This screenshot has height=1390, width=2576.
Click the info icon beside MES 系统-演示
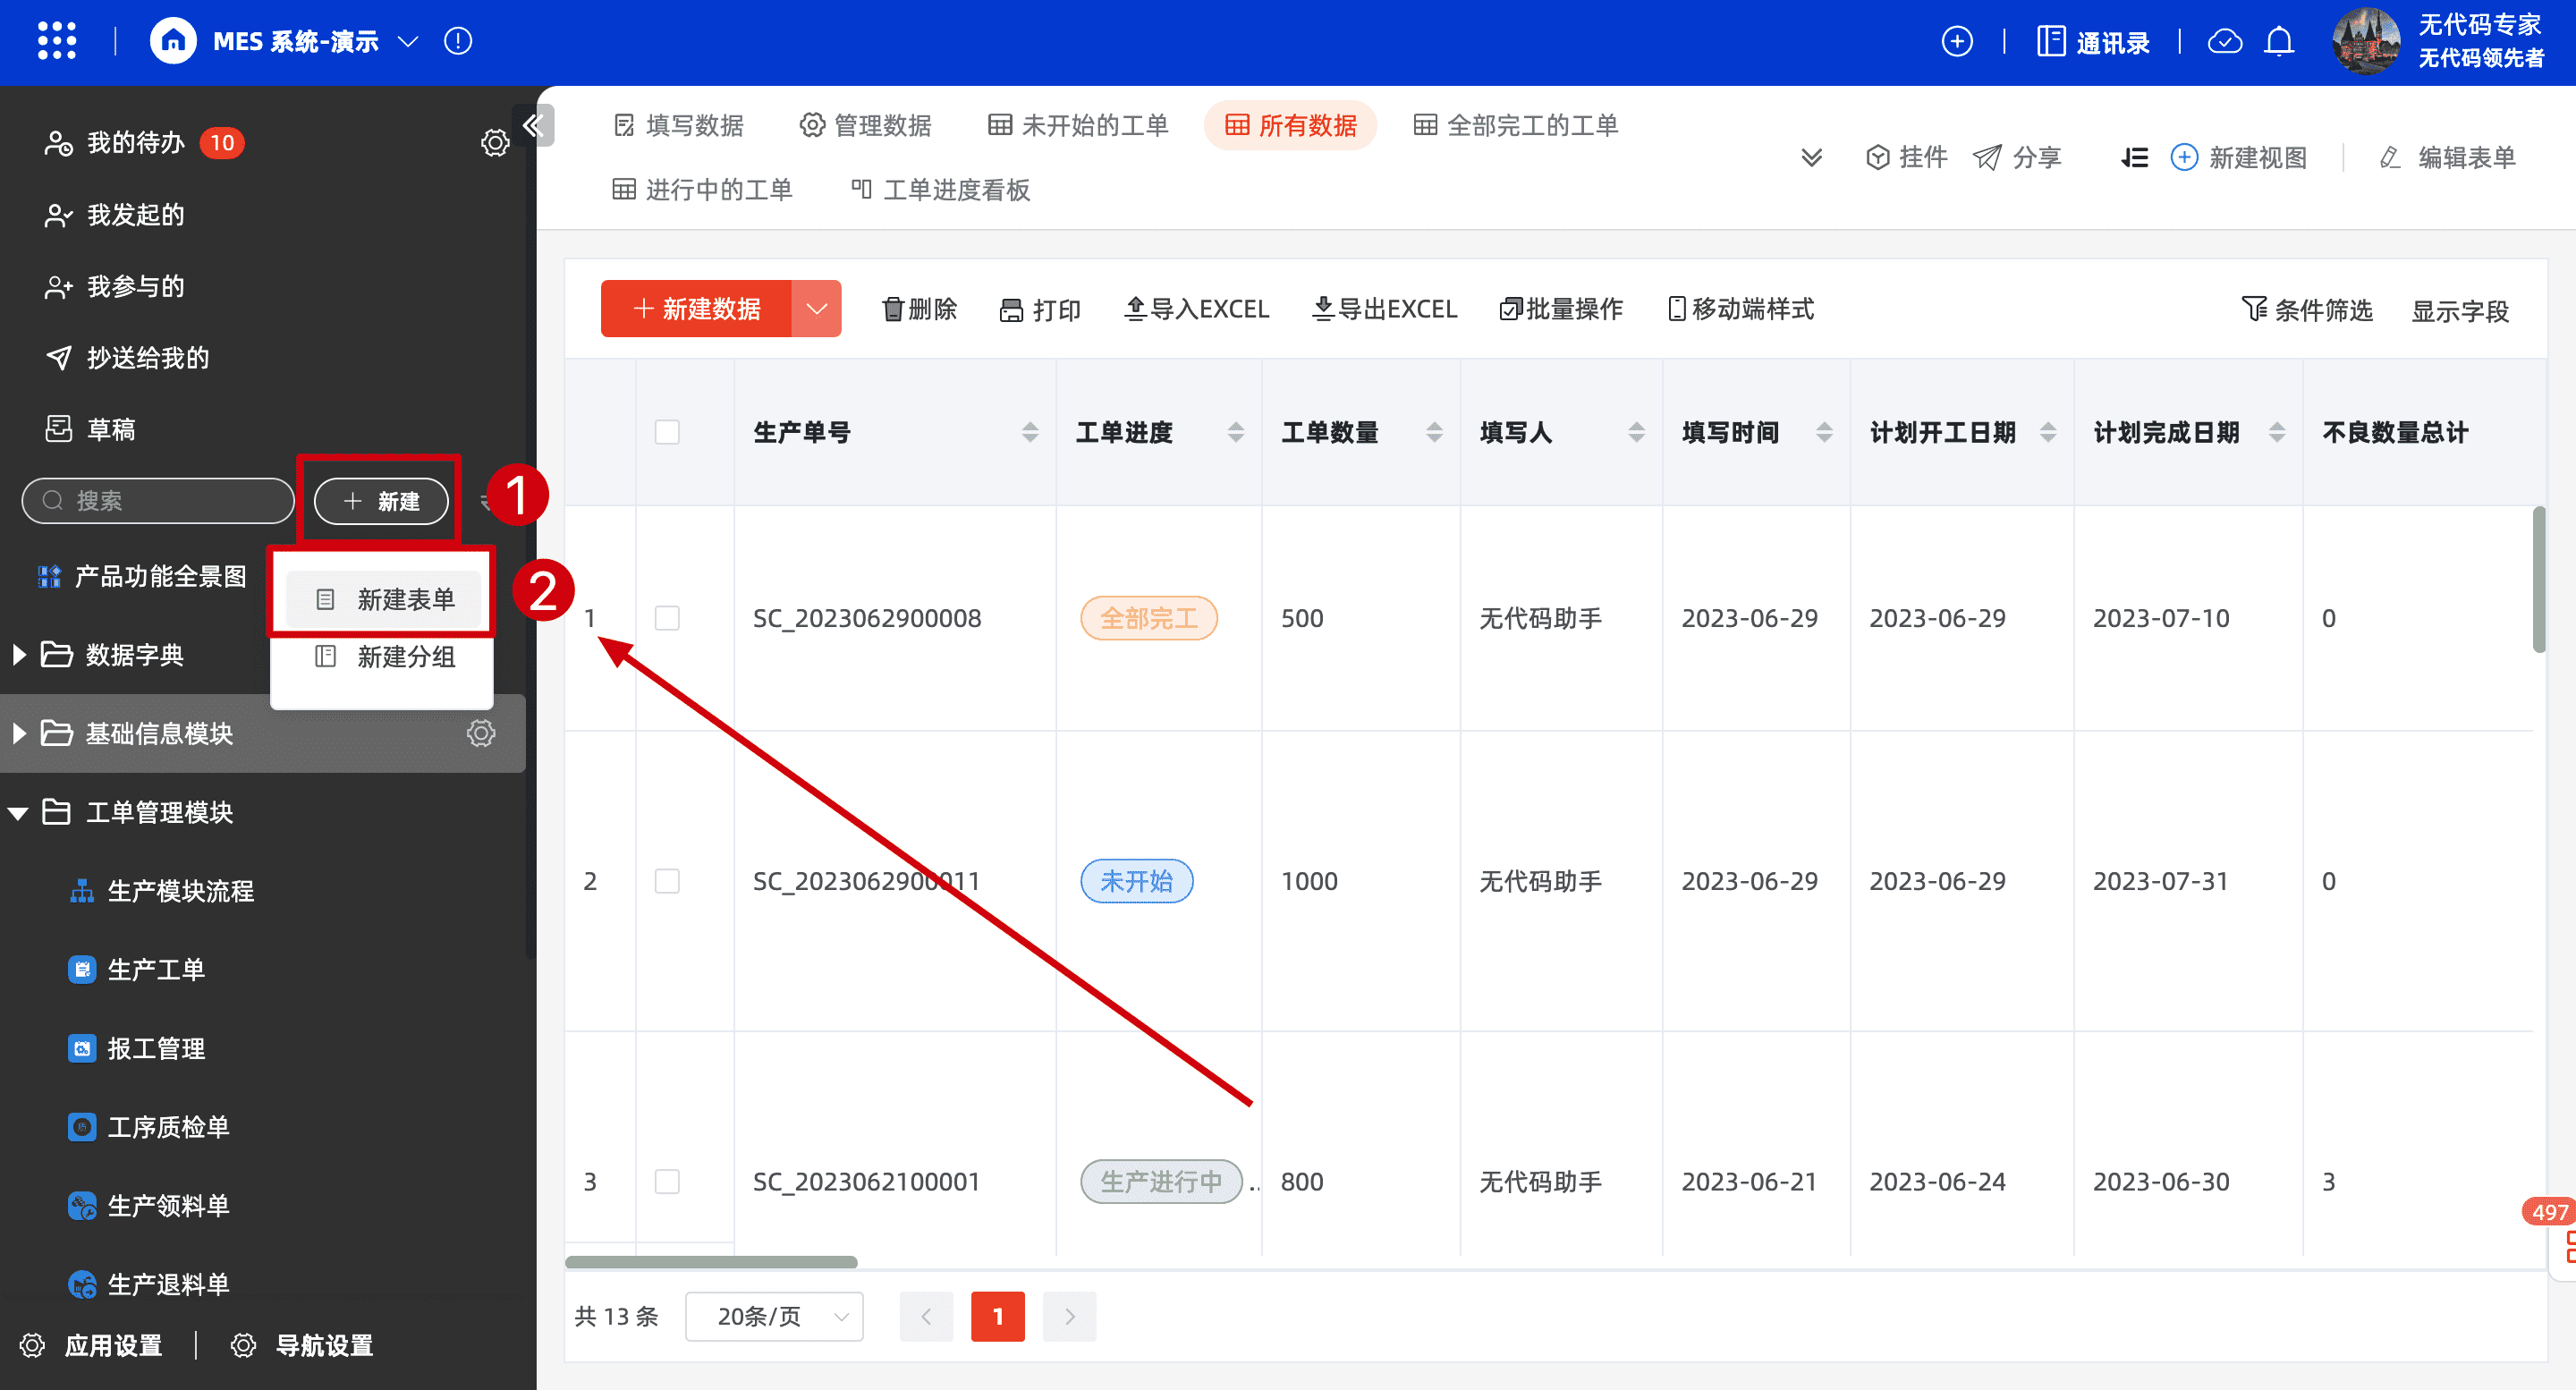pos(458,41)
